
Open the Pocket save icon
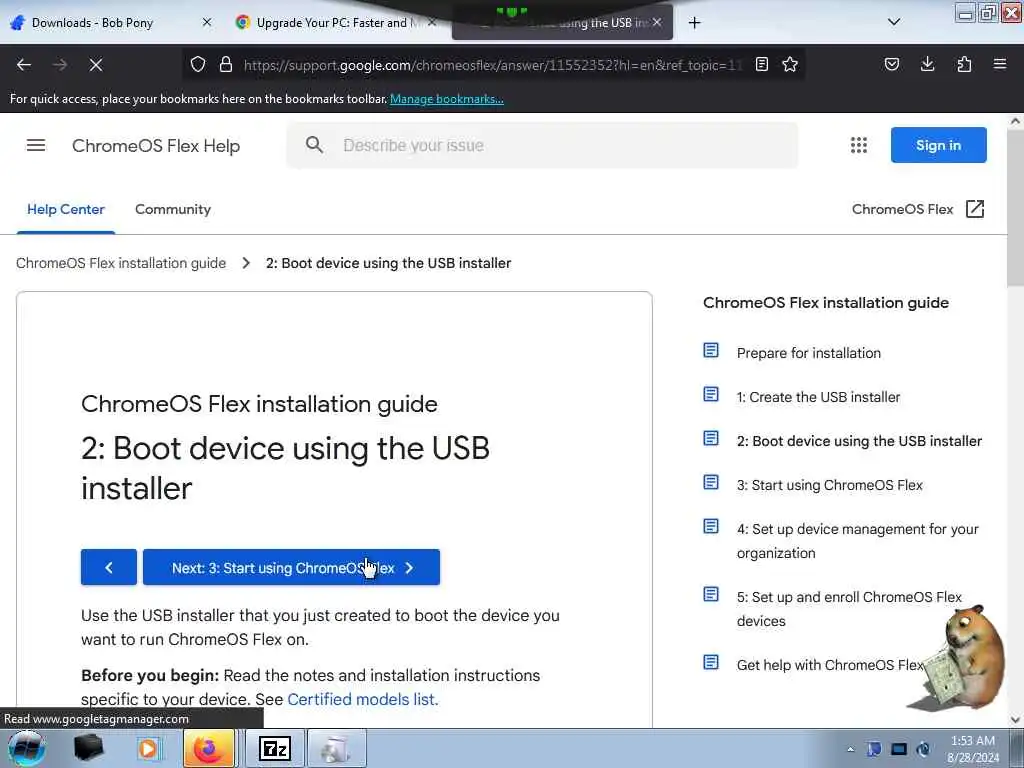pyautogui.click(x=891, y=65)
